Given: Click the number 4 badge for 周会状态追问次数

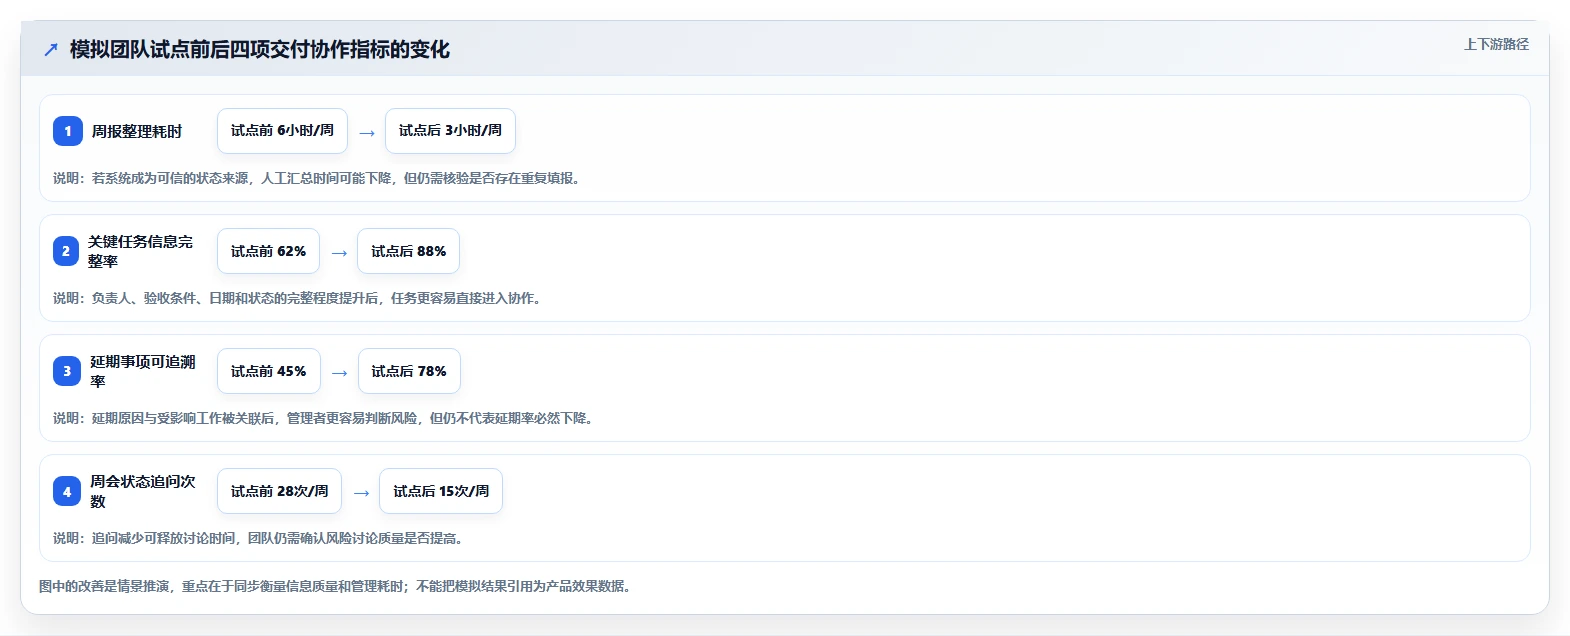Looking at the screenshot, I should pos(67,491).
